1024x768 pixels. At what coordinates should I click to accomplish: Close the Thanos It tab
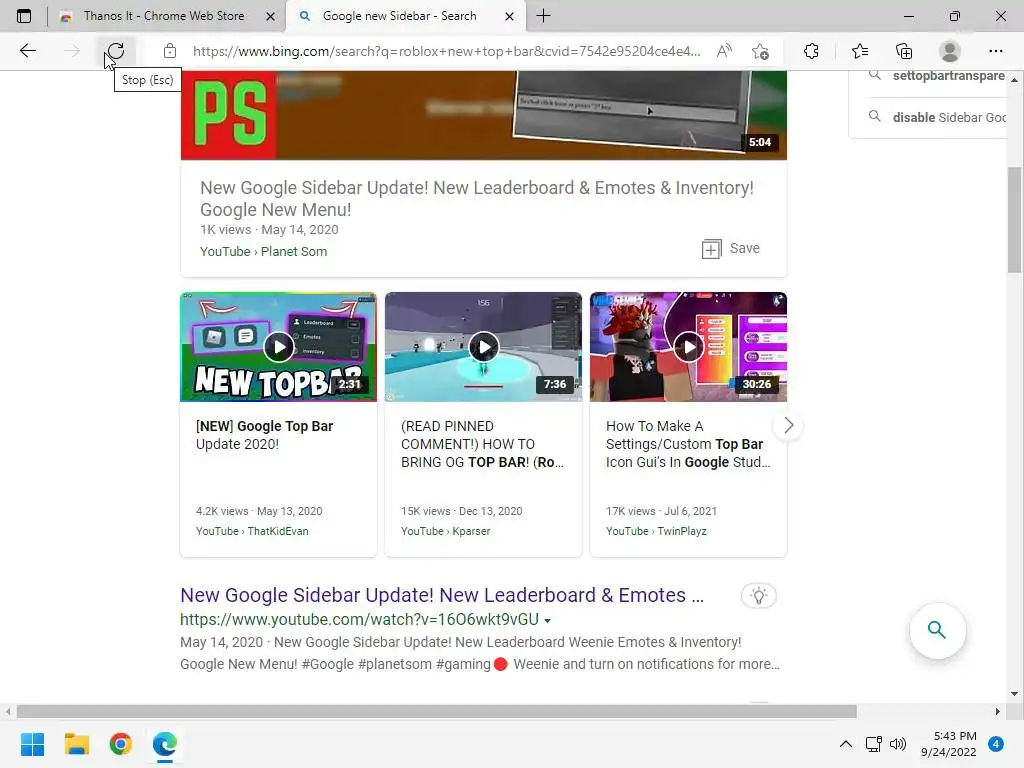[270, 16]
